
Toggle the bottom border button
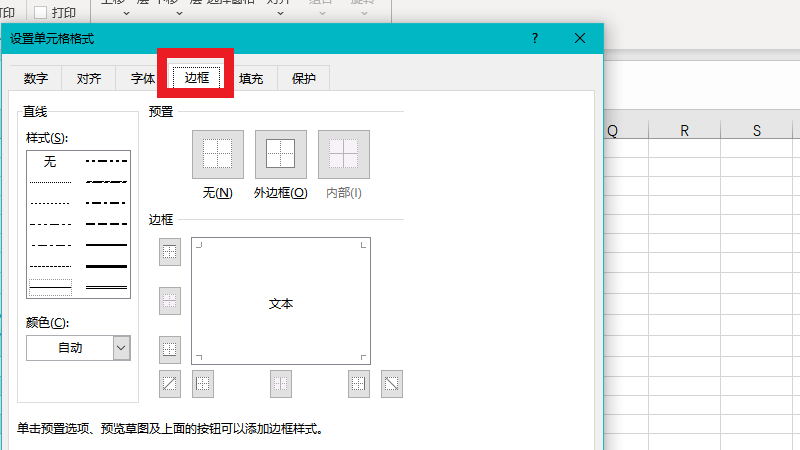click(x=170, y=349)
